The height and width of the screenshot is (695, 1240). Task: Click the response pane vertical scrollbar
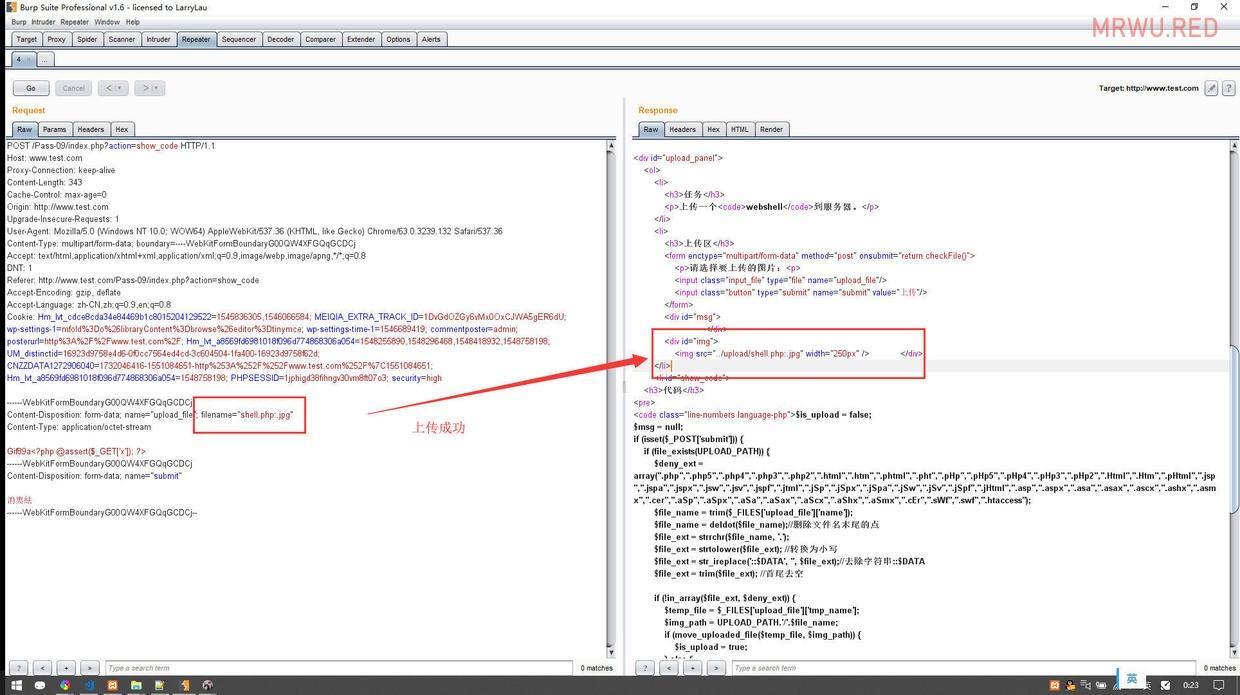1234,399
